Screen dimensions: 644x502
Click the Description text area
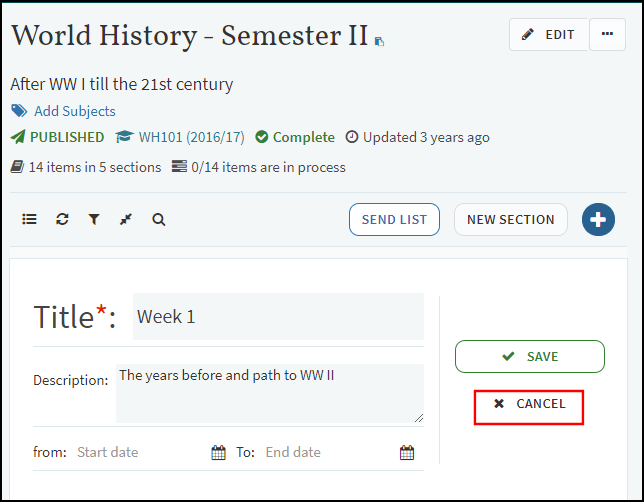[269, 392]
